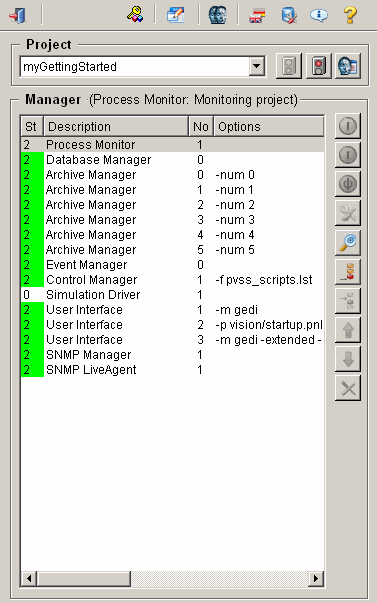Click the faces icon beside project selector
377x603 pixels.
(348, 66)
